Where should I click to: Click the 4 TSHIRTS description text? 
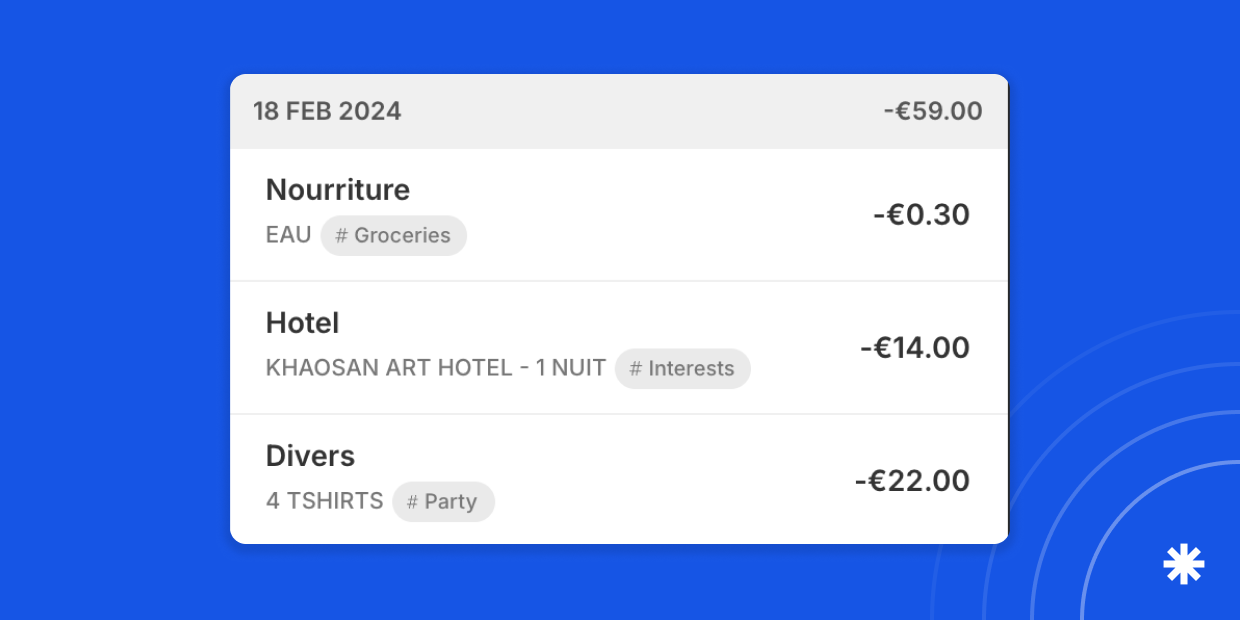tap(324, 502)
